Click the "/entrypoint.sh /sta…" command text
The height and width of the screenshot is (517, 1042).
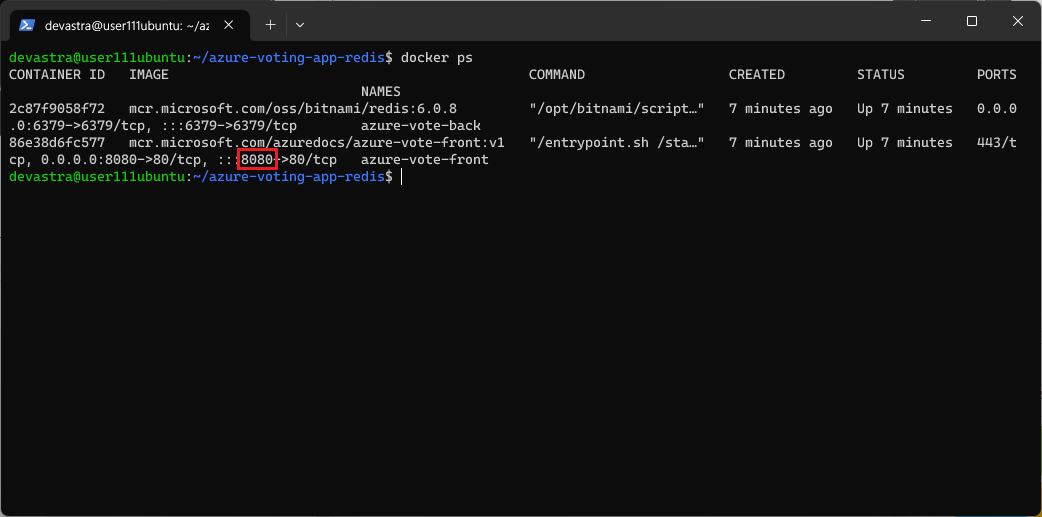[617, 143]
